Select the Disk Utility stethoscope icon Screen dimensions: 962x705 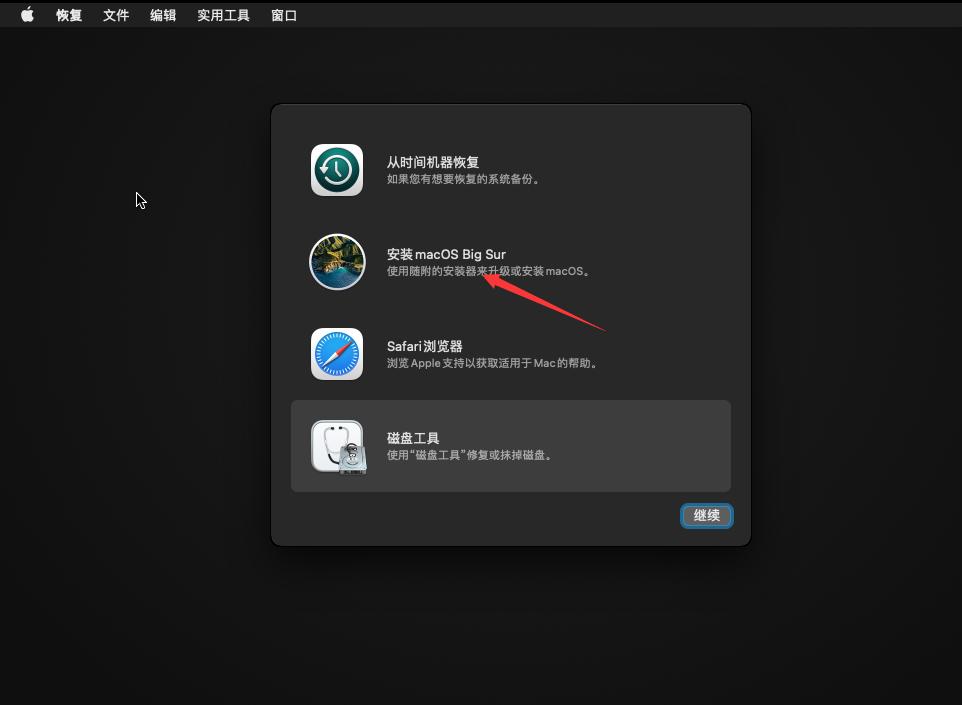tap(337, 446)
